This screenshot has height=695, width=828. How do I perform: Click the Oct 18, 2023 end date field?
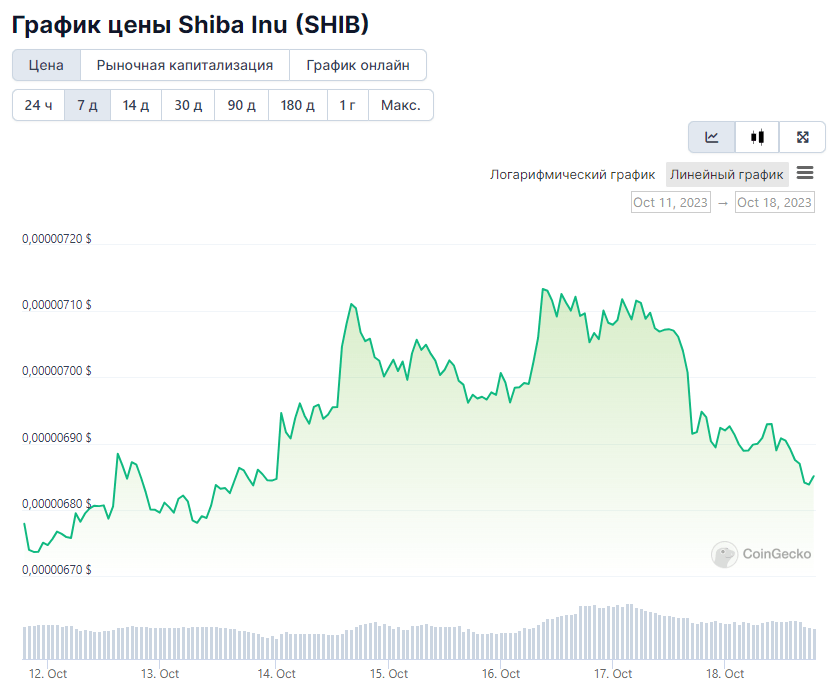coord(775,202)
